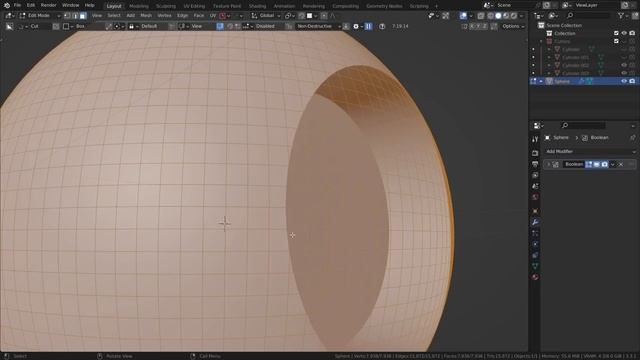The image size is (640, 360).
Task: Open the Help menu
Action: pos(89,5)
